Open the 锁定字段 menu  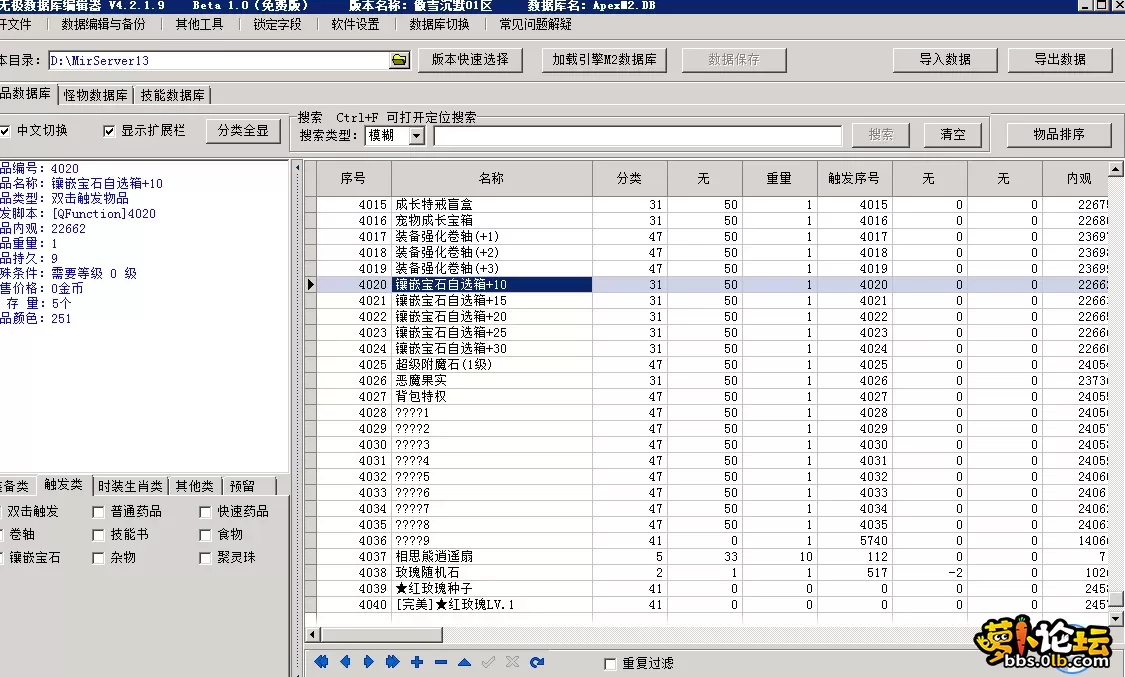click(278, 24)
